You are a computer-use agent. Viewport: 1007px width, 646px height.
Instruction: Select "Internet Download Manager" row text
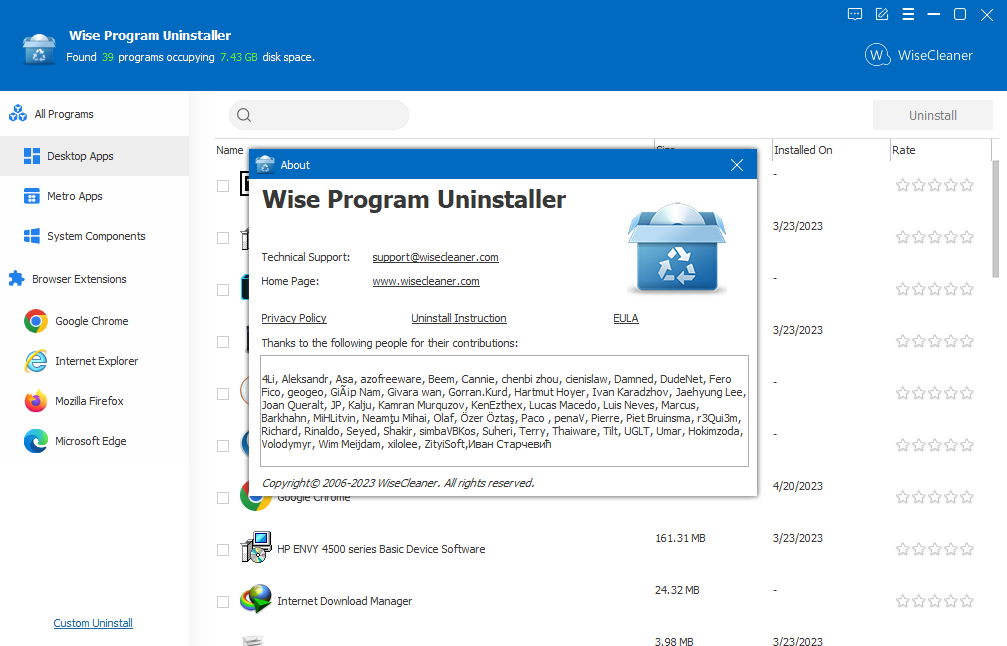(344, 601)
